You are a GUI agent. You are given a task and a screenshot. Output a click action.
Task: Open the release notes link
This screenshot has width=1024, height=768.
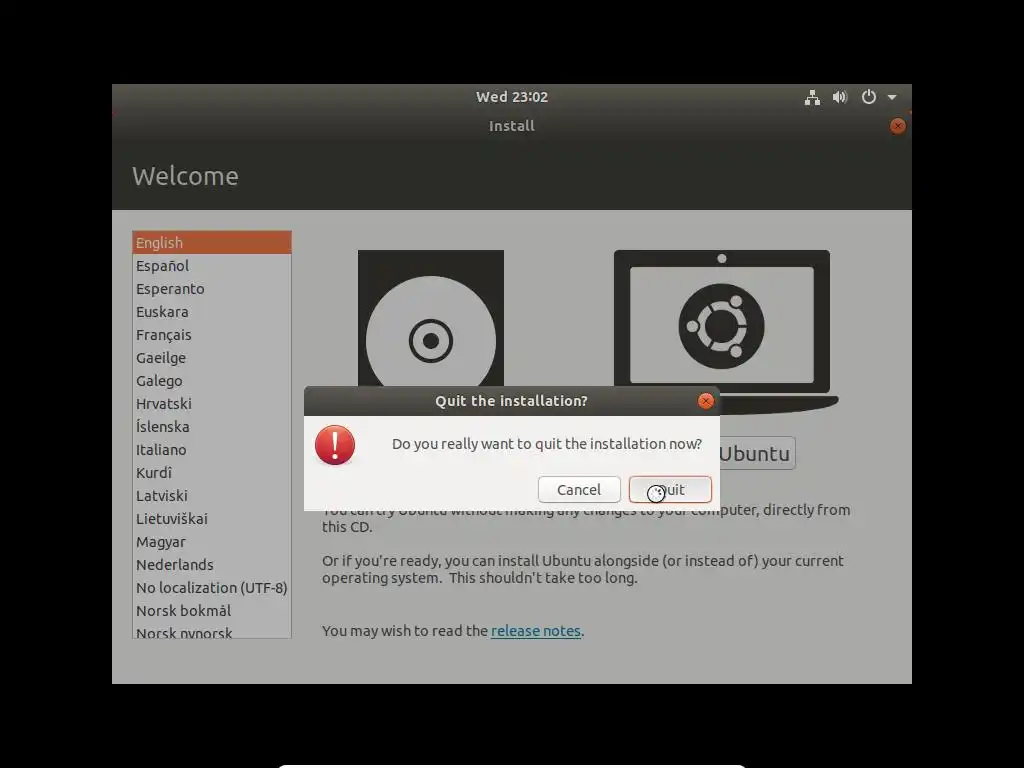(x=536, y=631)
